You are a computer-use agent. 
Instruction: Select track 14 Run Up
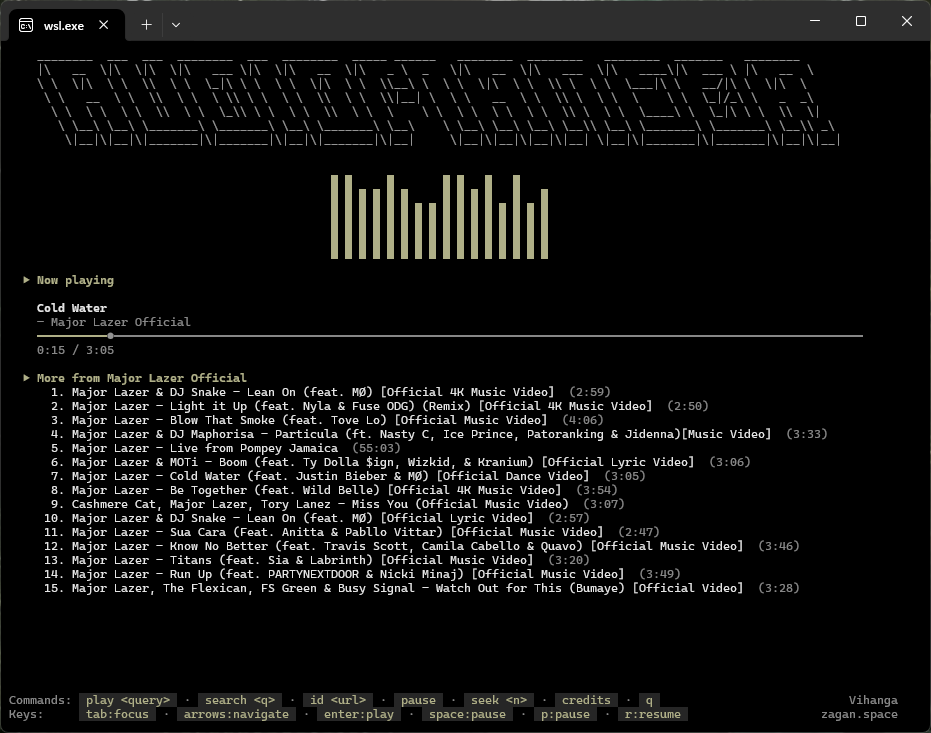[x=362, y=574]
